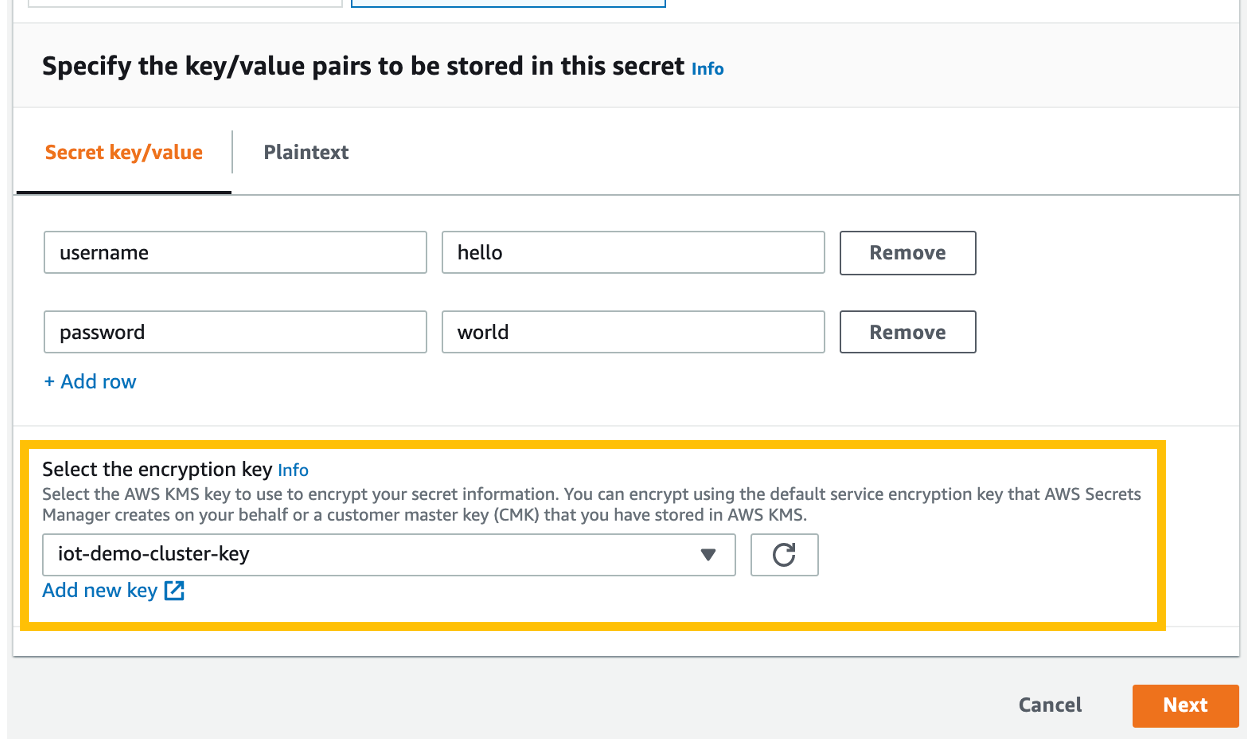The image size is (1247, 739).
Task: Click the highlighted encryption key section
Action: (x=594, y=530)
